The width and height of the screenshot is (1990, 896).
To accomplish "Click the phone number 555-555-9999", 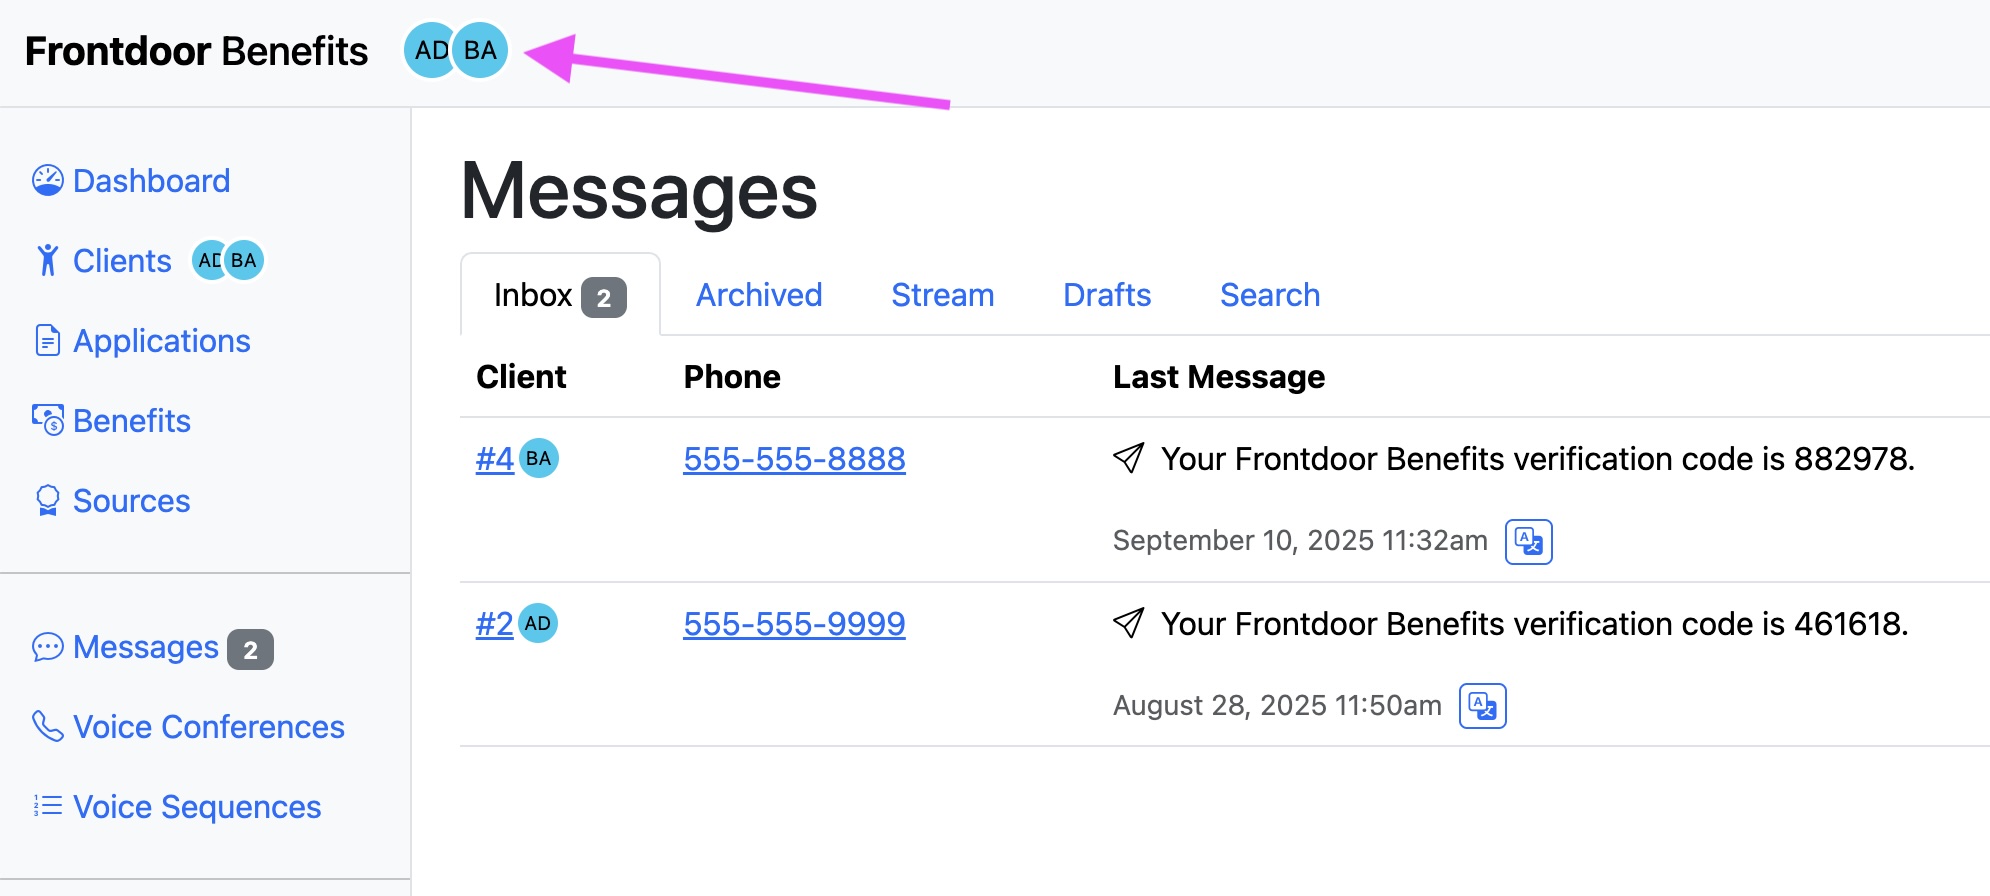I will 793,623.
